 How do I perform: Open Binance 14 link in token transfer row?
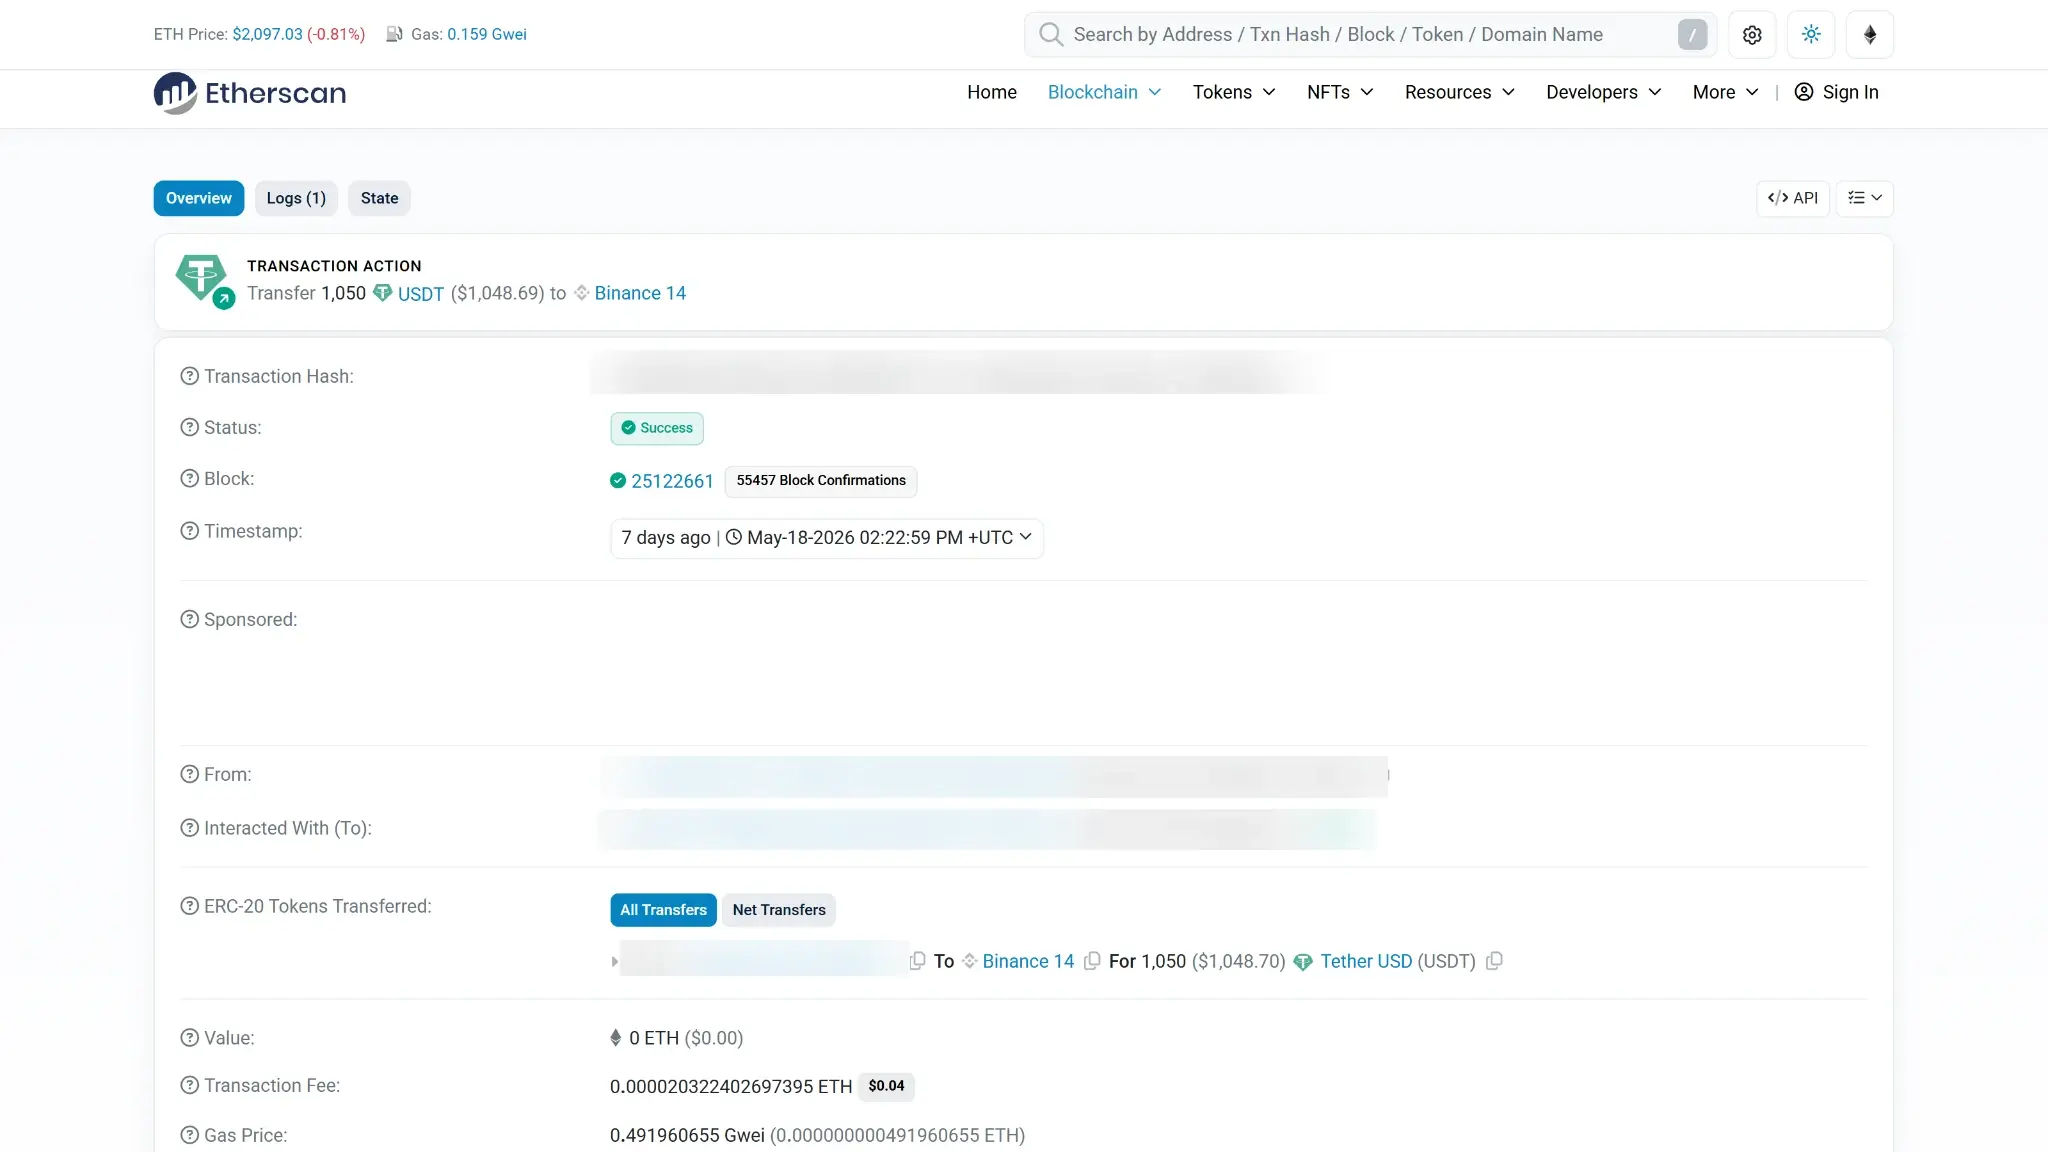[1028, 961]
